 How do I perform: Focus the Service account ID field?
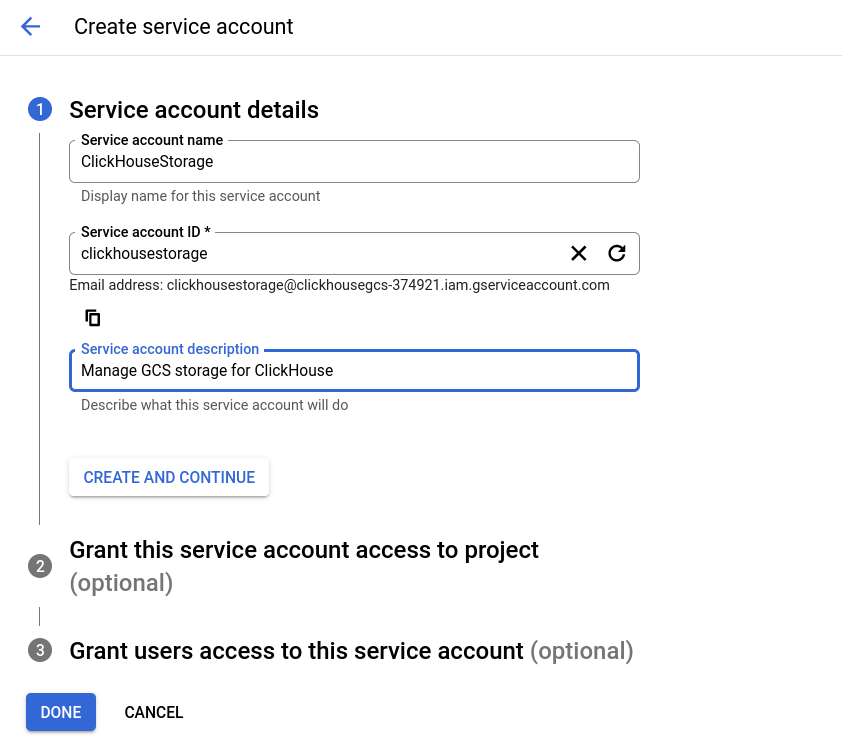tap(300, 253)
